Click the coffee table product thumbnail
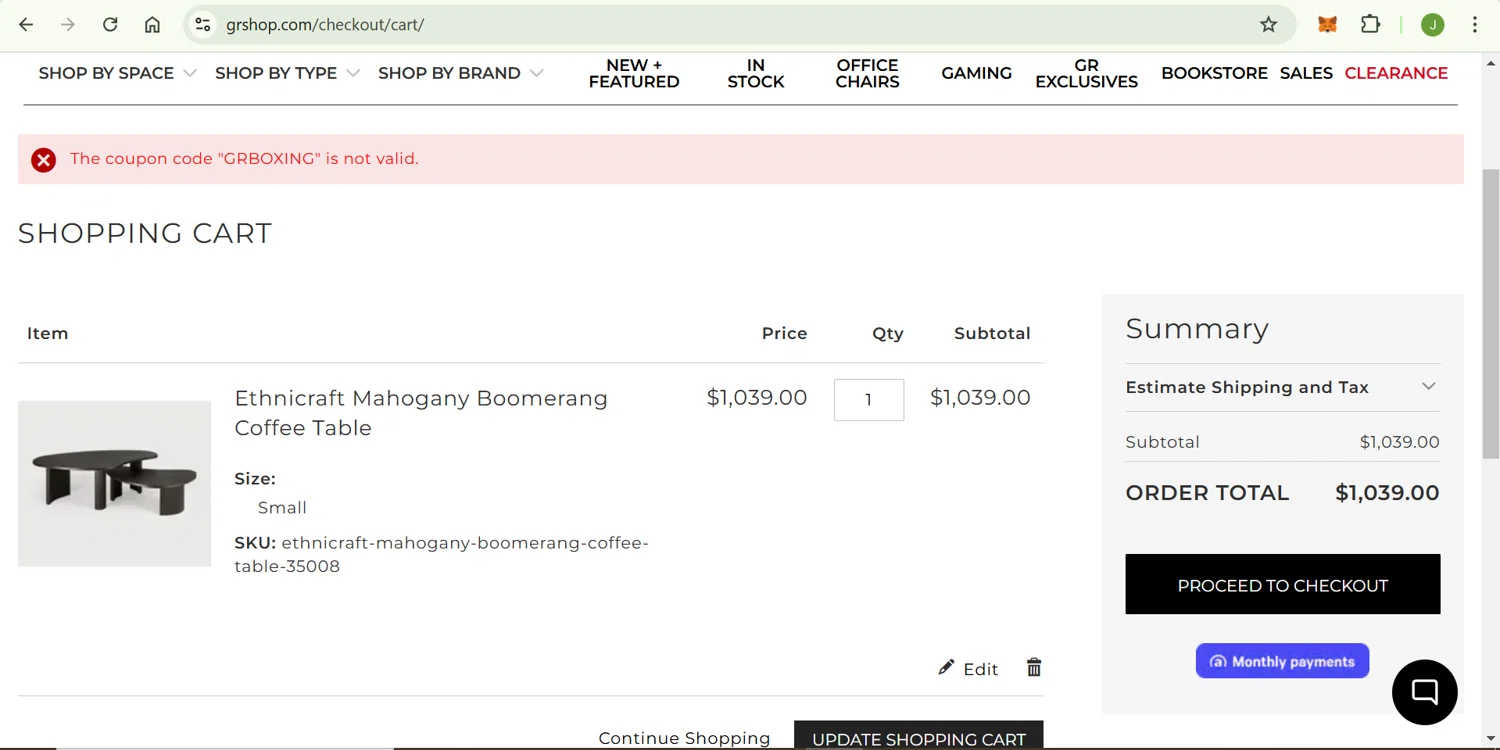 pyautogui.click(x=114, y=484)
